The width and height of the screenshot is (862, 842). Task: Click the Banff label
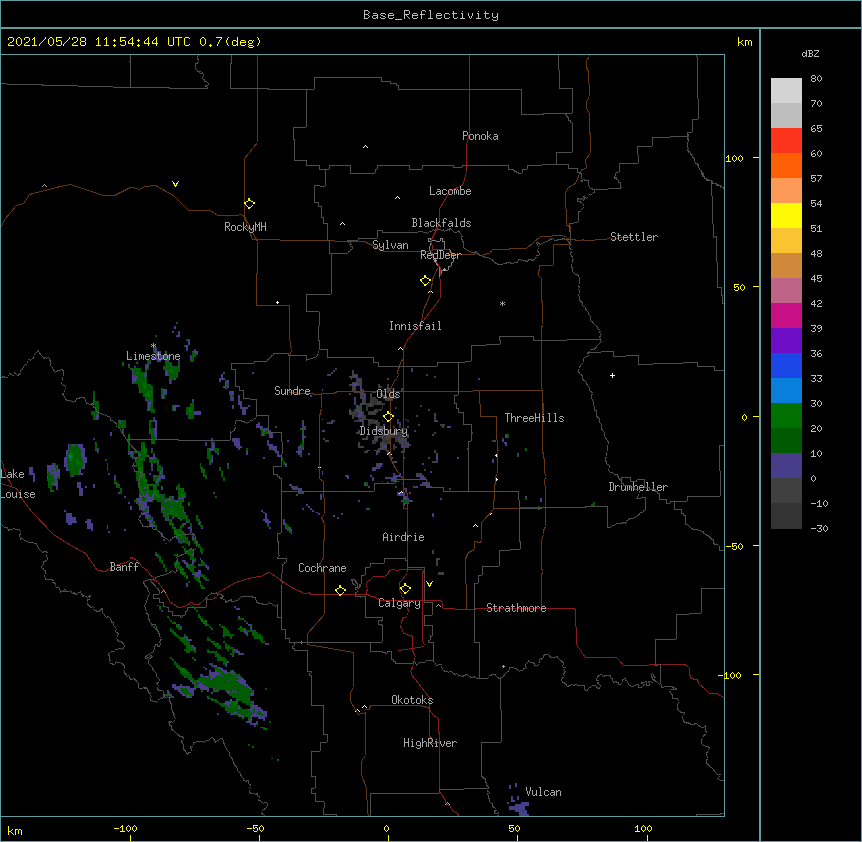point(124,567)
